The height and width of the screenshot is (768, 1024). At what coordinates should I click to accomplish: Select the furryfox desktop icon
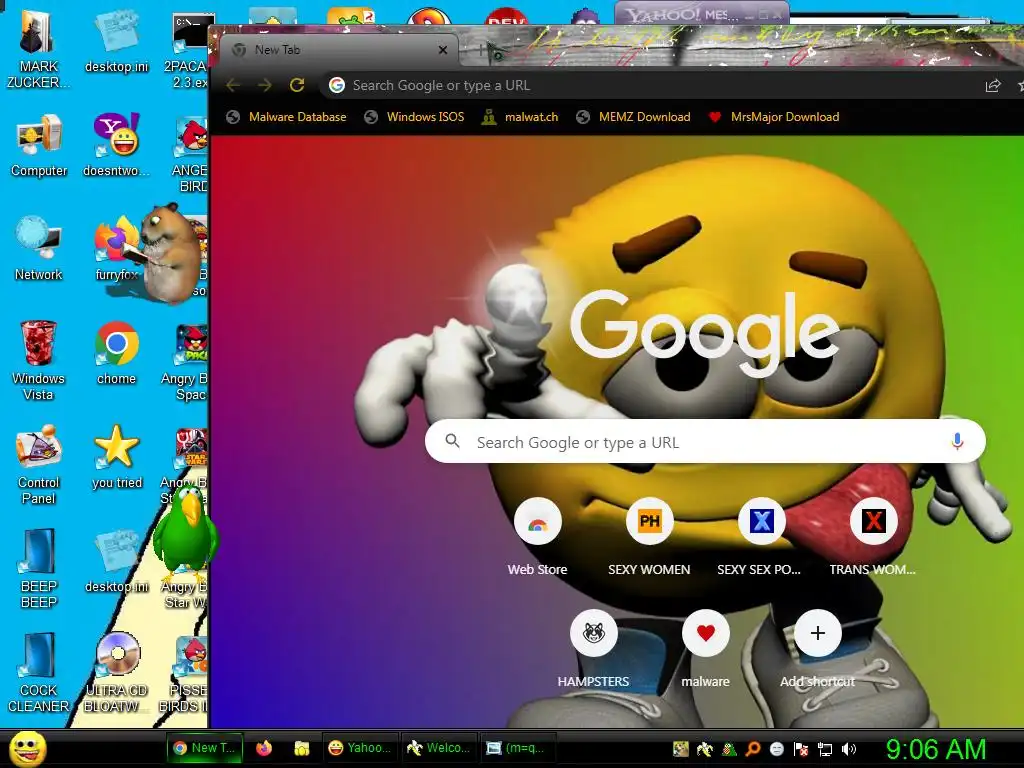[116, 249]
